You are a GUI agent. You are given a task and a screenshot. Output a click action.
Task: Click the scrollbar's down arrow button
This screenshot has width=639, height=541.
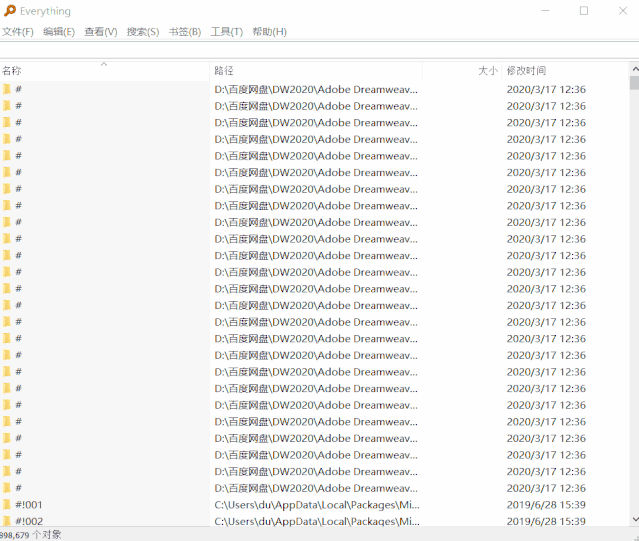[x=633, y=520]
